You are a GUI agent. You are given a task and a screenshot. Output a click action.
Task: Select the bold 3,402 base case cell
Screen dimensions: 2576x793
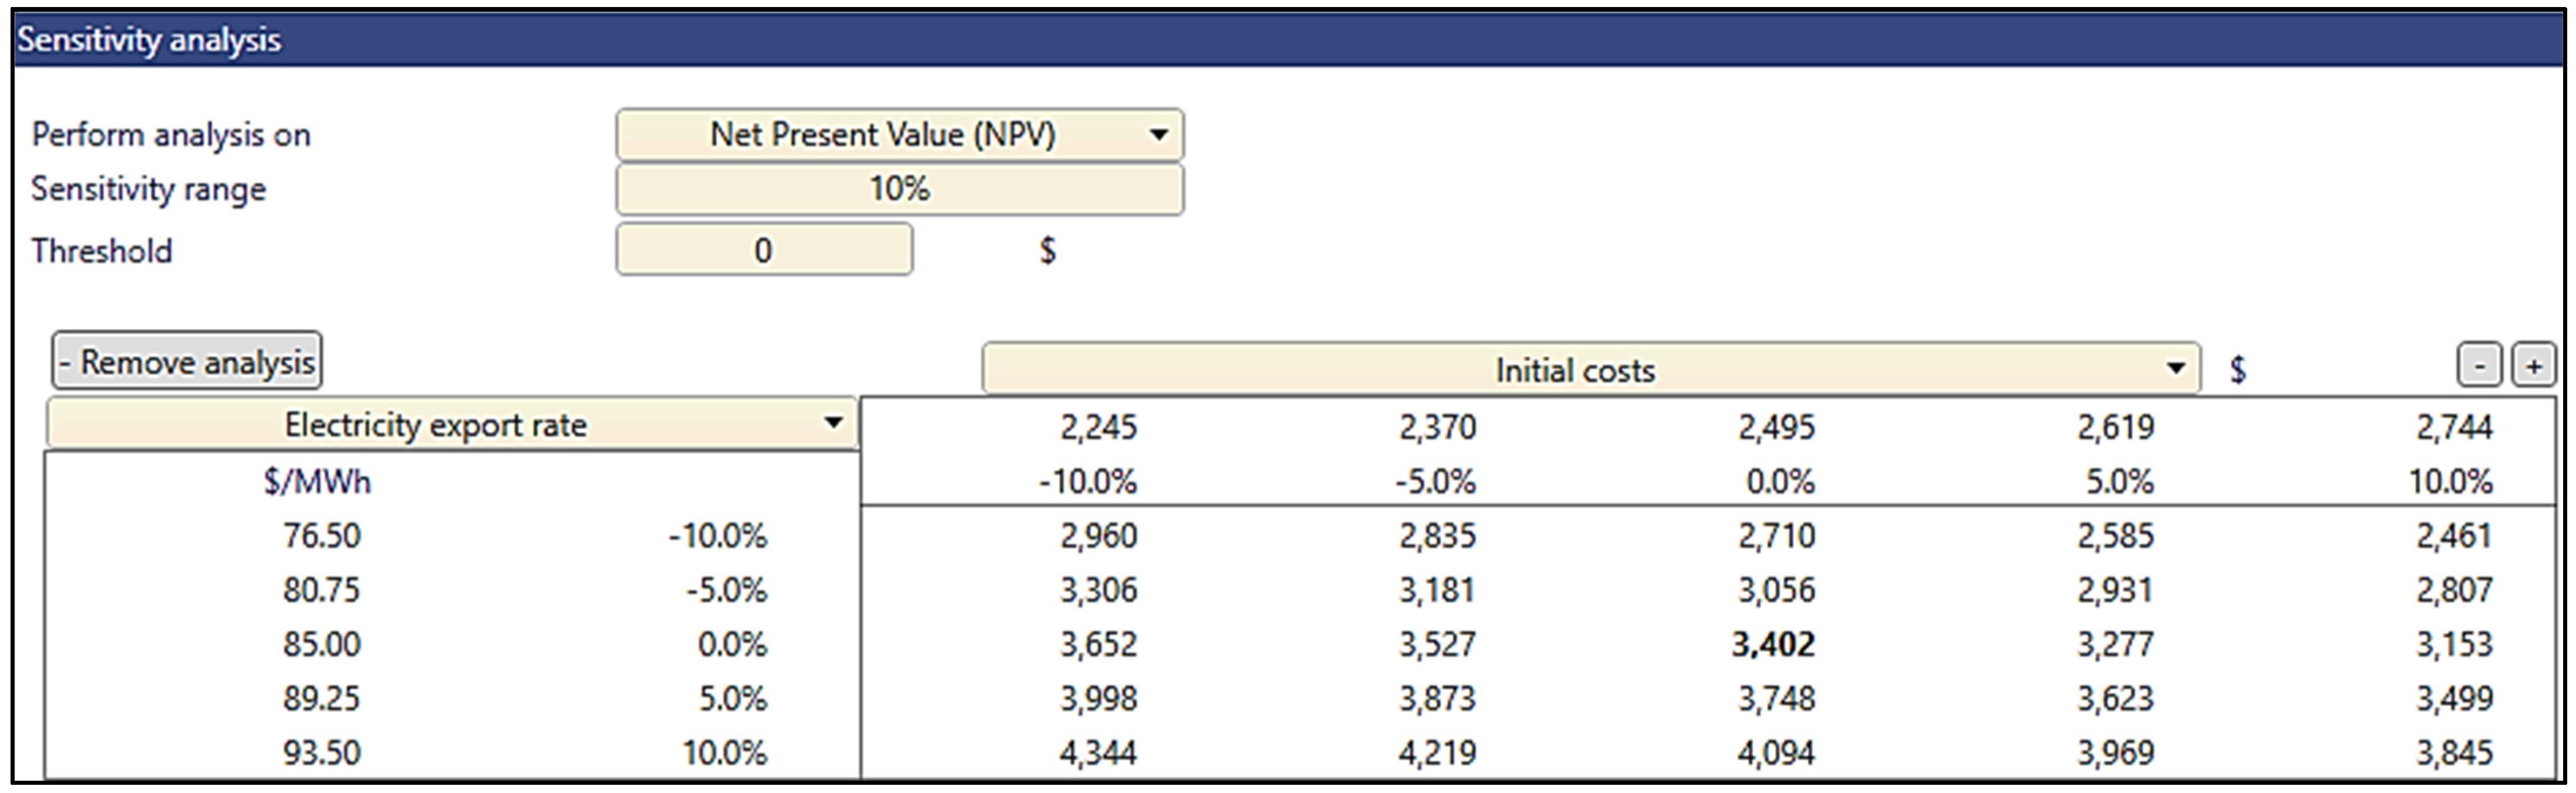pyautogui.click(x=1773, y=644)
